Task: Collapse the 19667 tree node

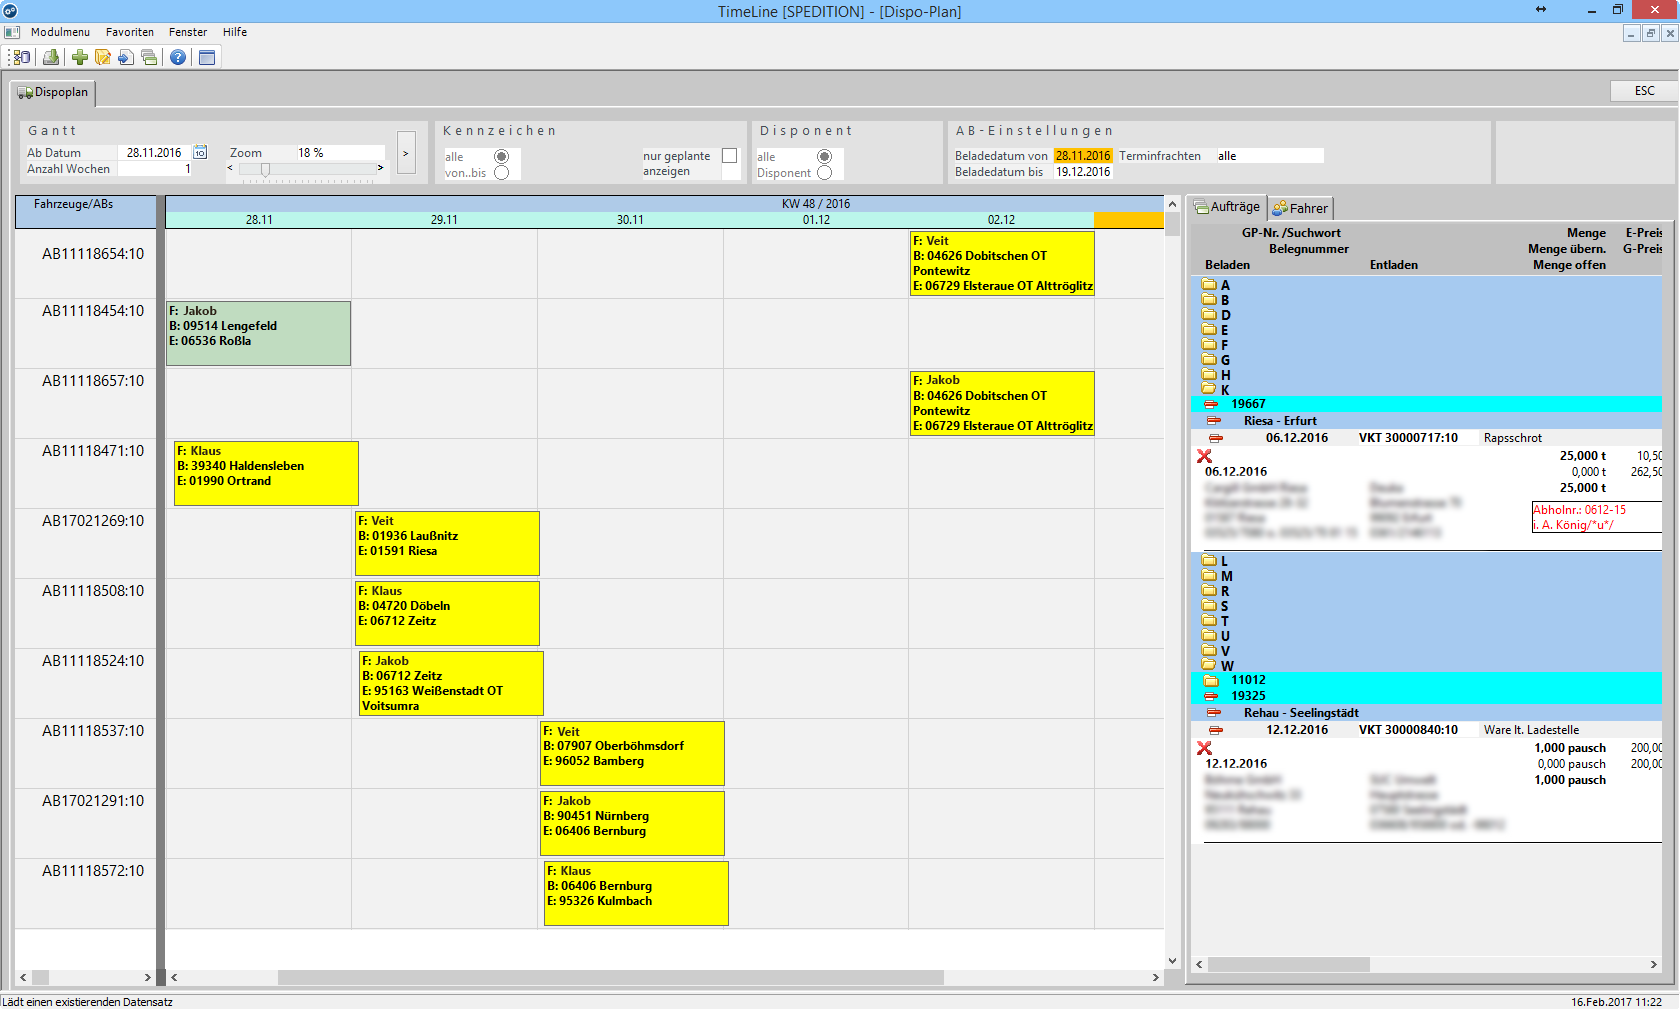Action: tap(1211, 404)
